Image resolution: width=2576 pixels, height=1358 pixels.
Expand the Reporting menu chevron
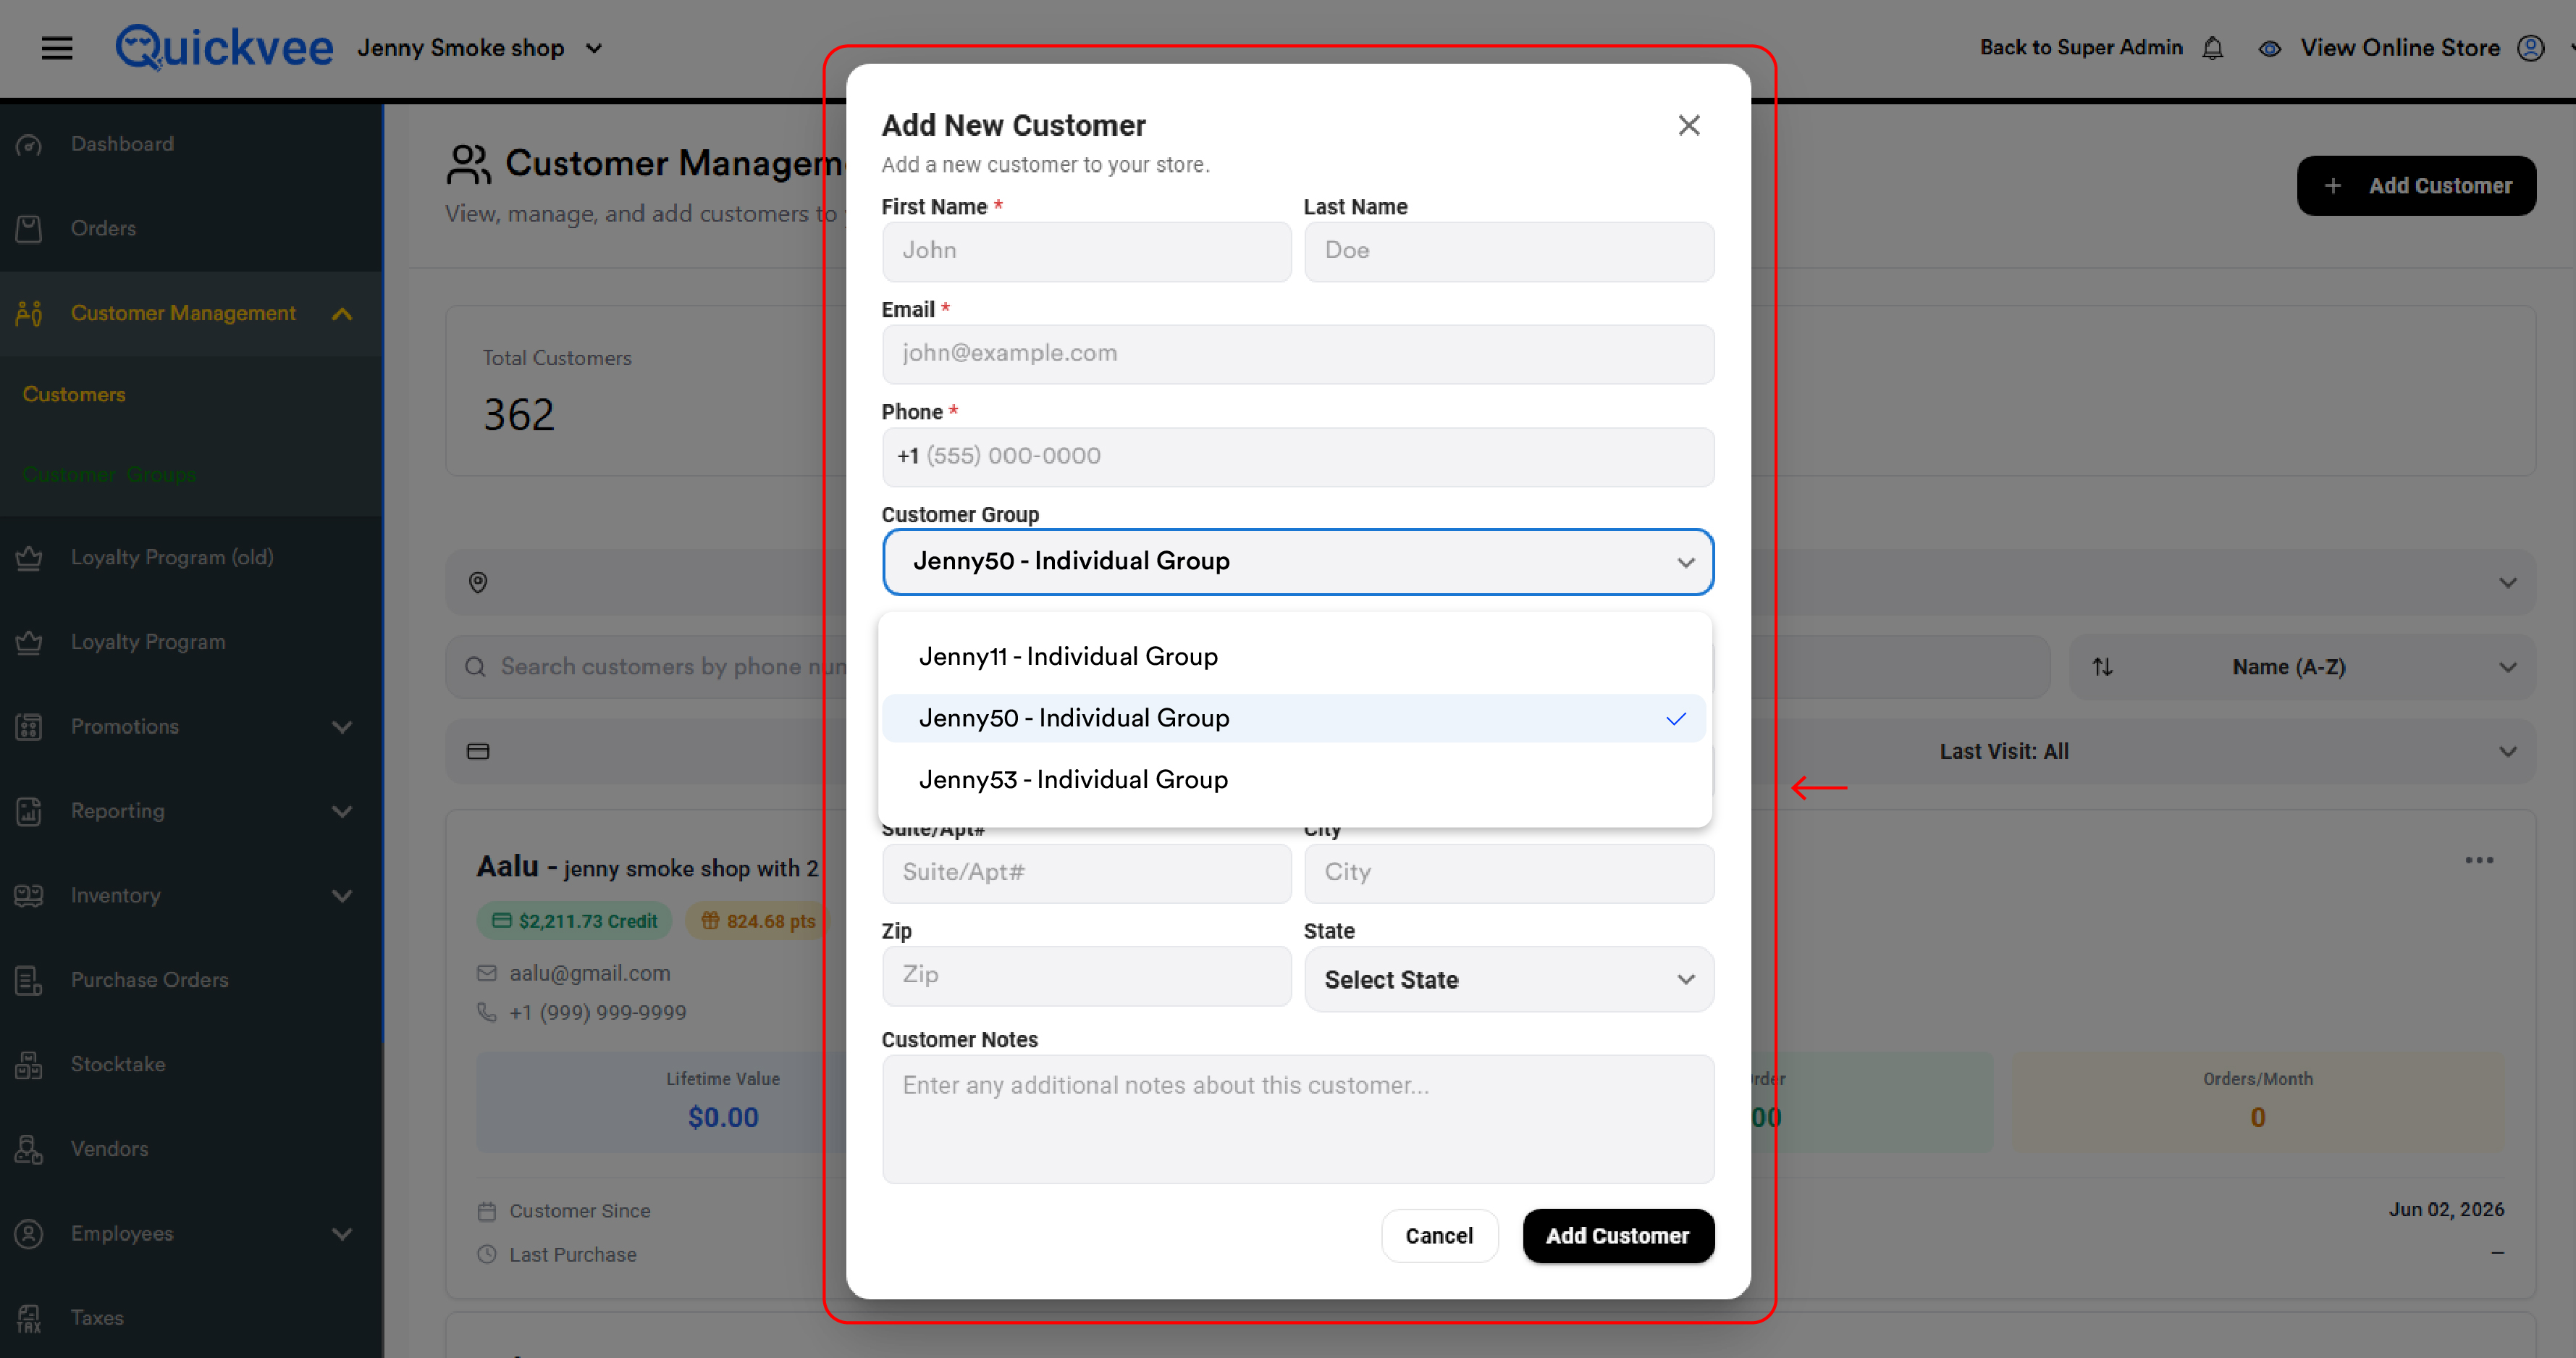[342, 811]
